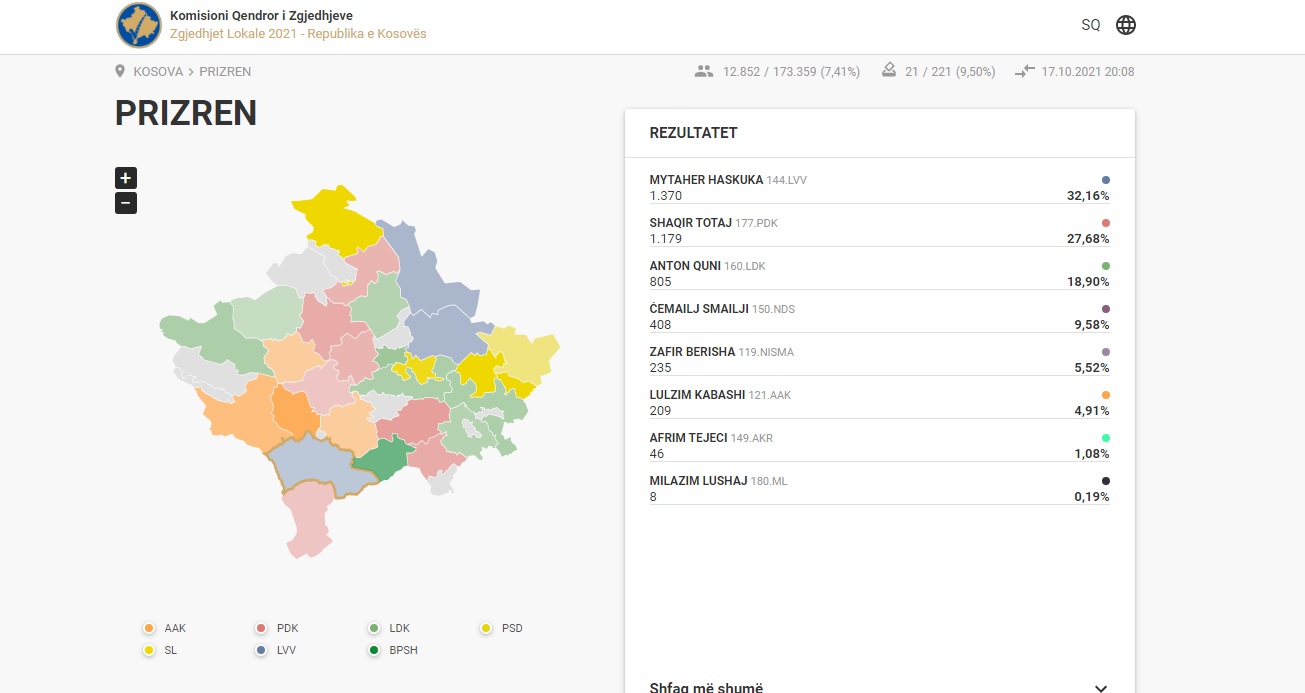This screenshot has height=693, width=1305.
Task: Click the voters turnout people icon
Action: (x=704, y=72)
